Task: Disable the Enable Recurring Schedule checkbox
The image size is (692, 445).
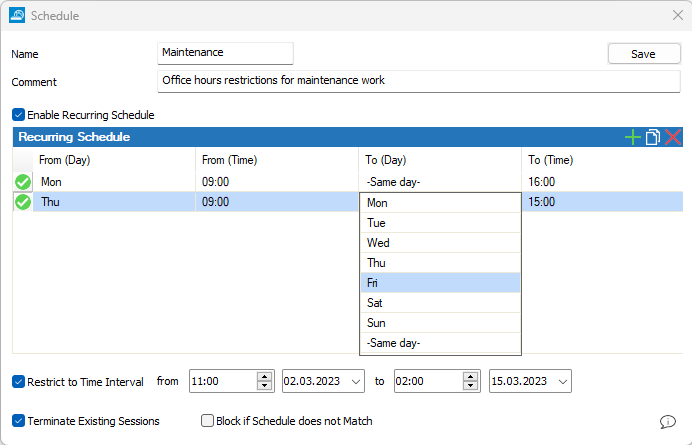Action: click(x=18, y=115)
